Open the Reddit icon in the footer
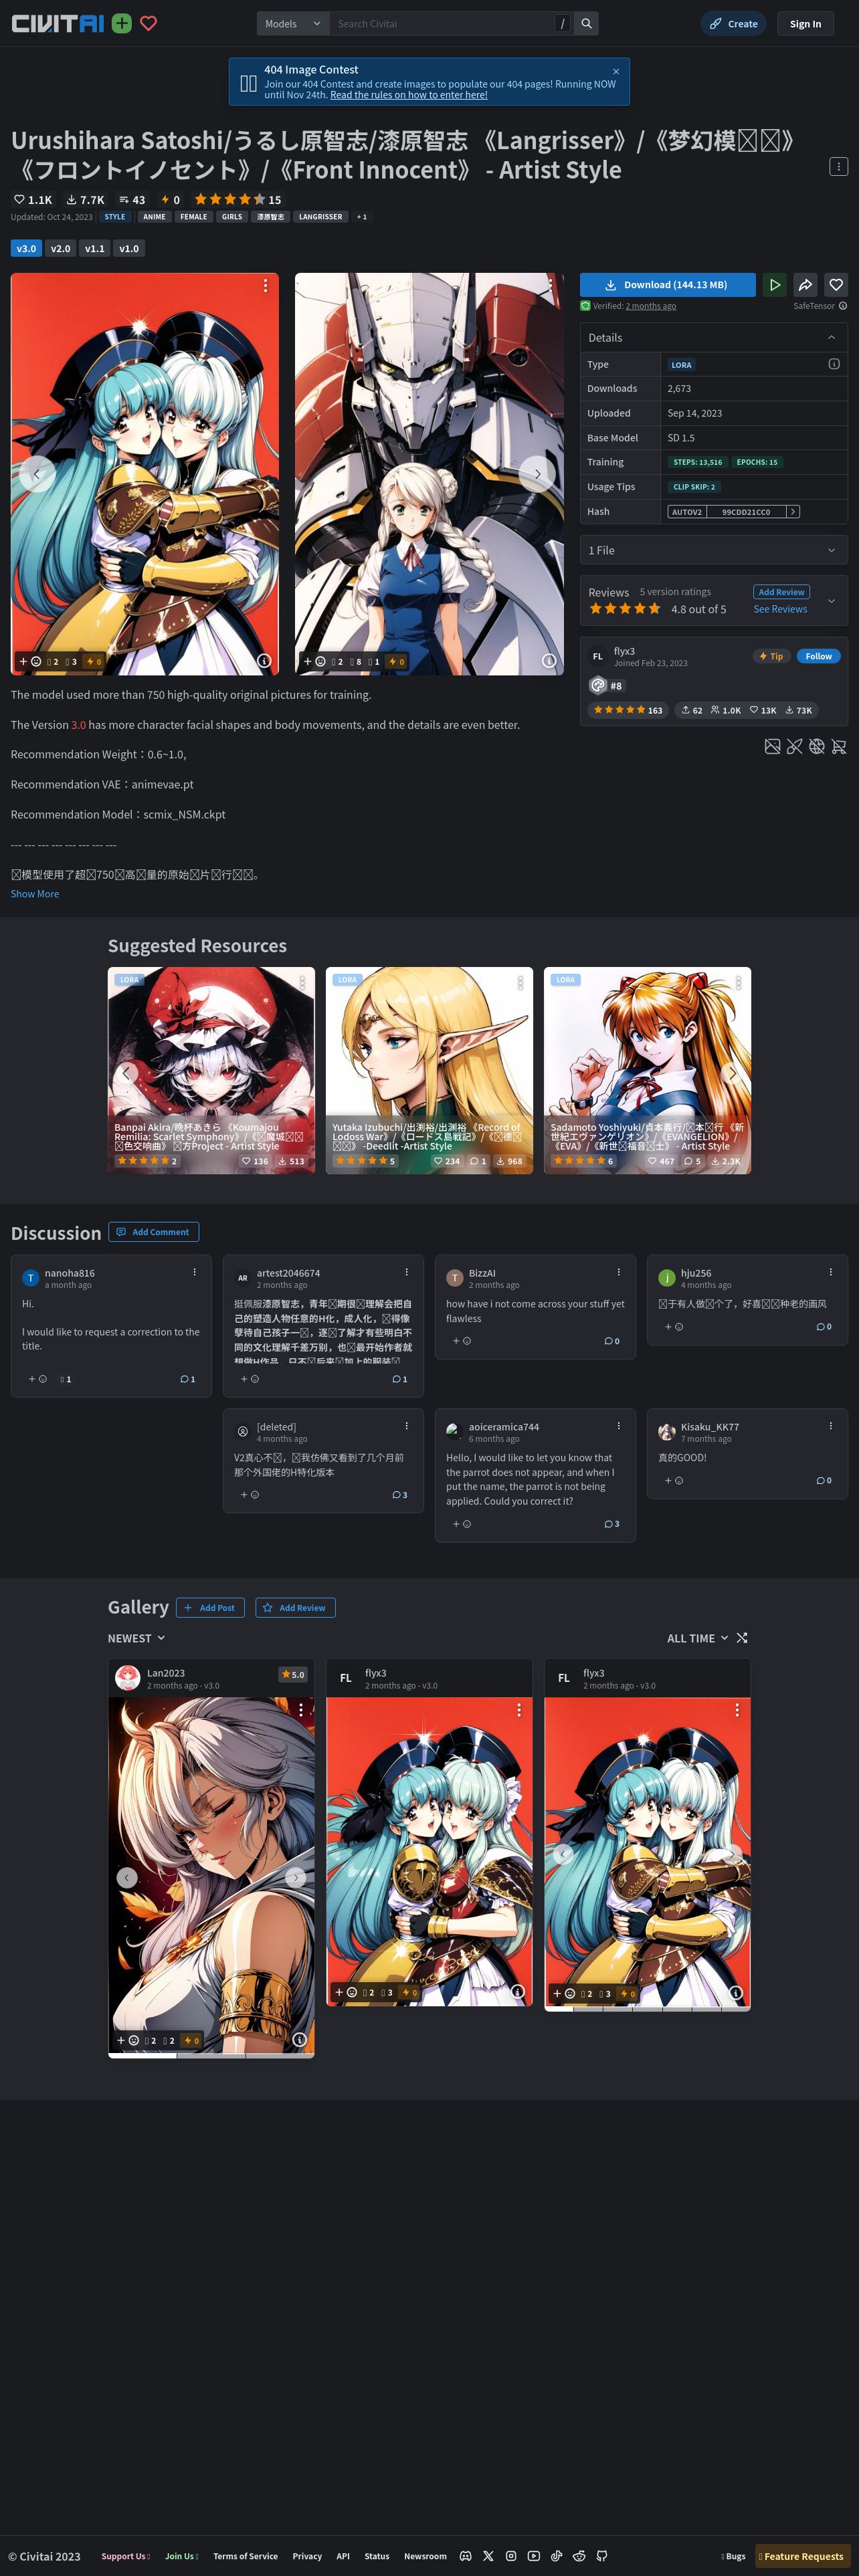The image size is (859, 2576). pyautogui.click(x=579, y=2555)
